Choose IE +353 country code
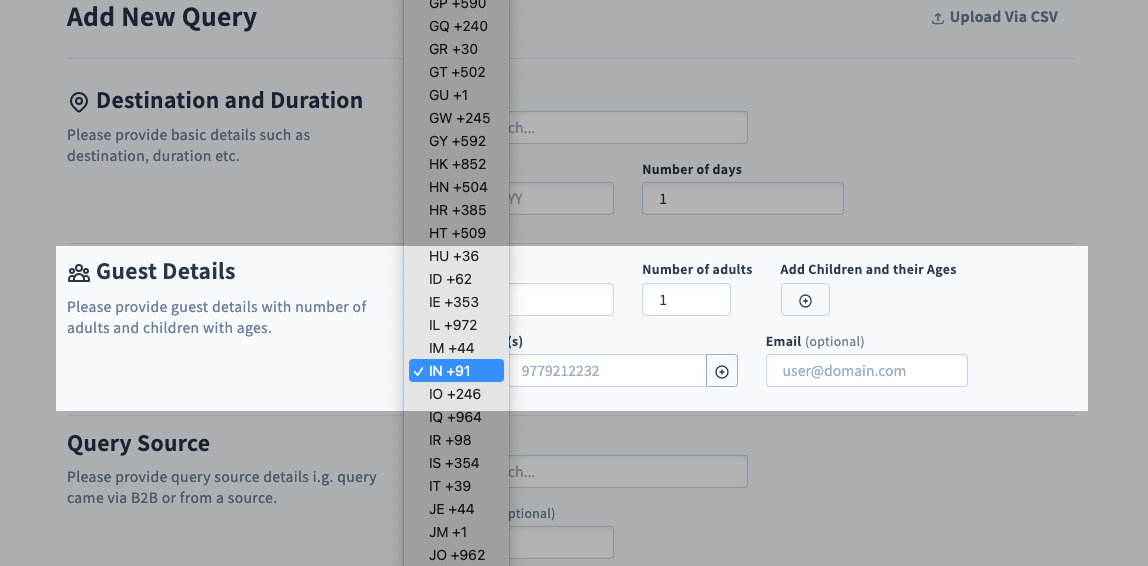The width and height of the screenshot is (1148, 566). [456, 302]
